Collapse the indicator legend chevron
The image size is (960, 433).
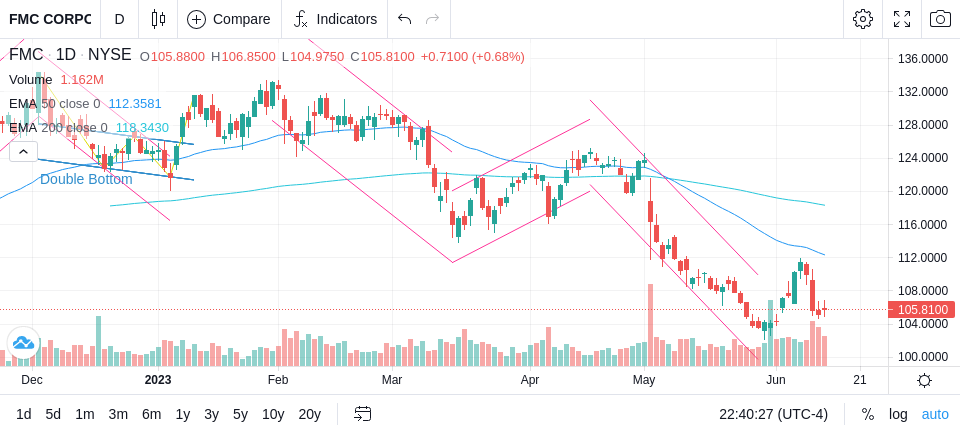pyautogui.click(x=23, y=151)
